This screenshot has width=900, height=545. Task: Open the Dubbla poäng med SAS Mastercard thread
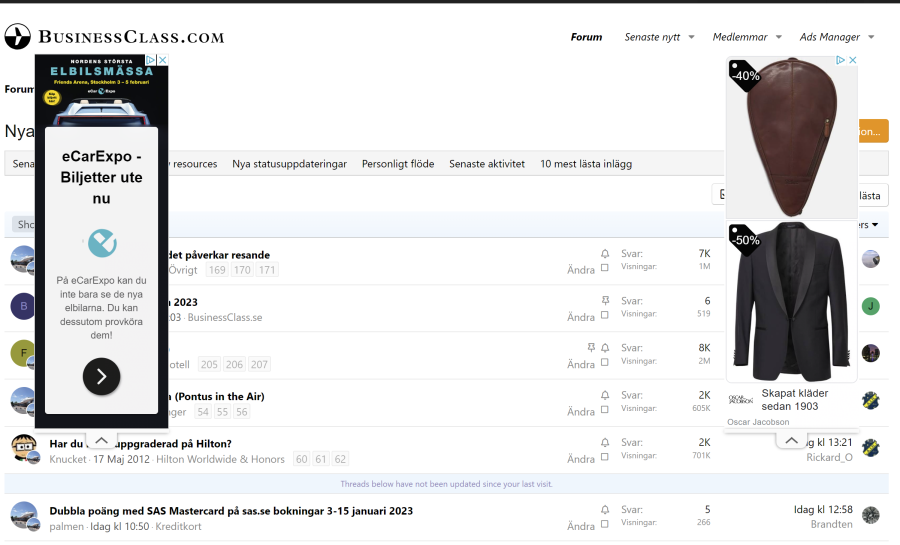tap(231, 510)
